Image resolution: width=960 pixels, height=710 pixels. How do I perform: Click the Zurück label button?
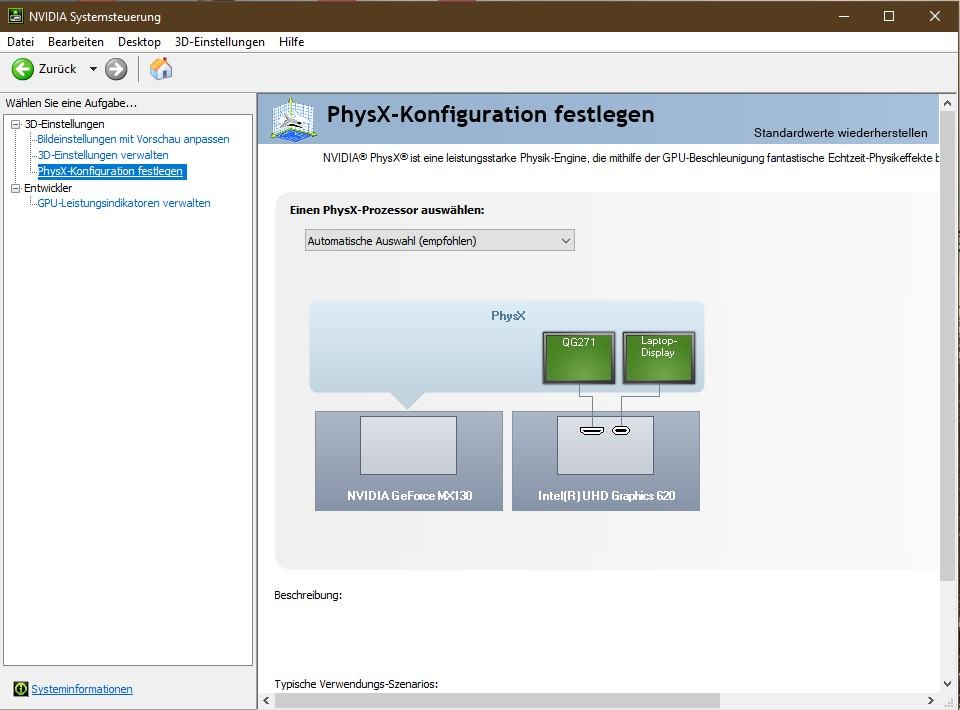[x=58, y=69]
